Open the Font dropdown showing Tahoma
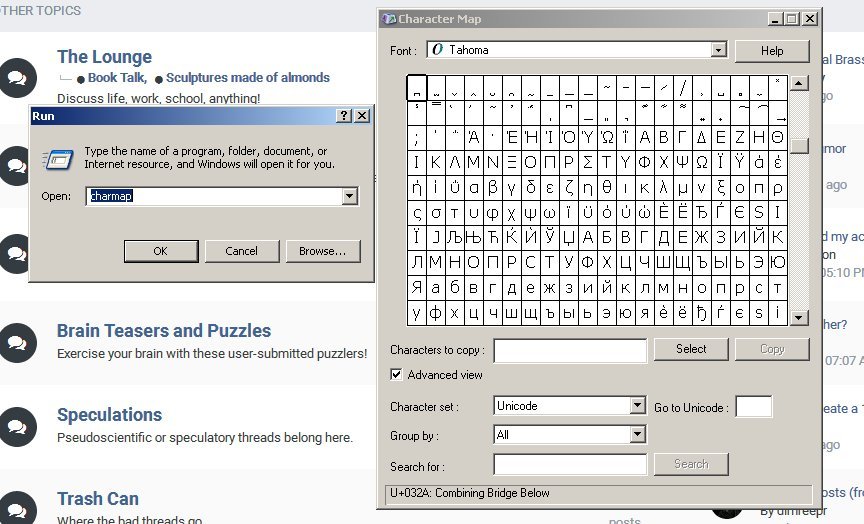864x524 pixels. (718, 50)
